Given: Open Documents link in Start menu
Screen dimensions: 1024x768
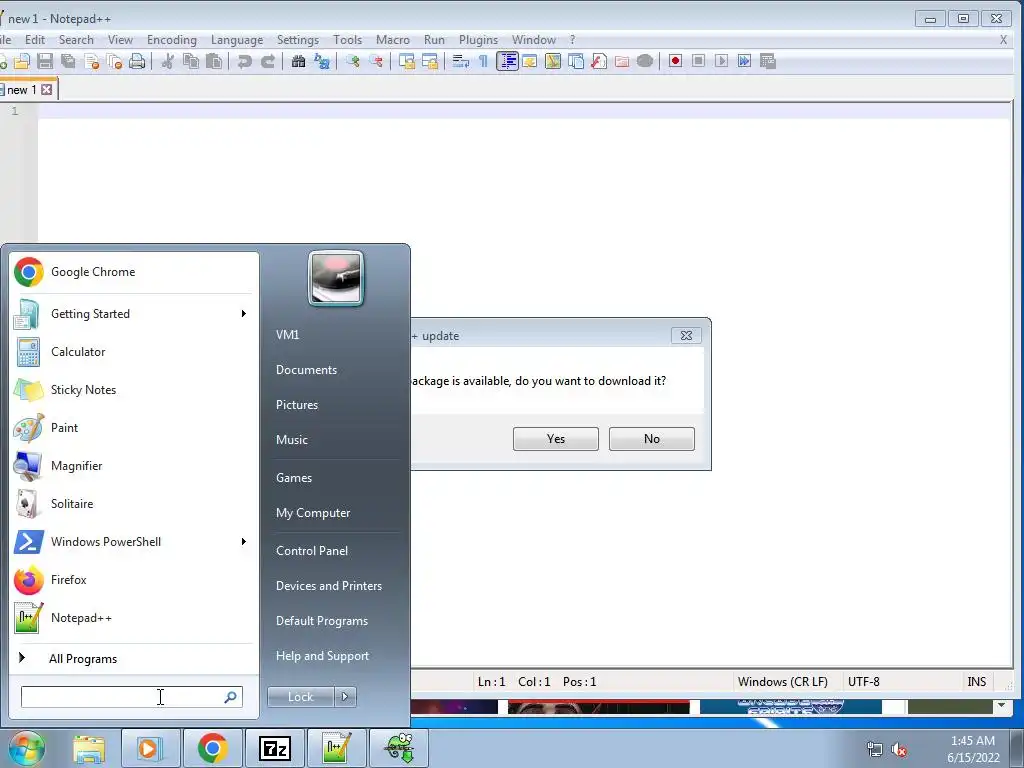Looking at the screenshot, I should tap(306, 370).
